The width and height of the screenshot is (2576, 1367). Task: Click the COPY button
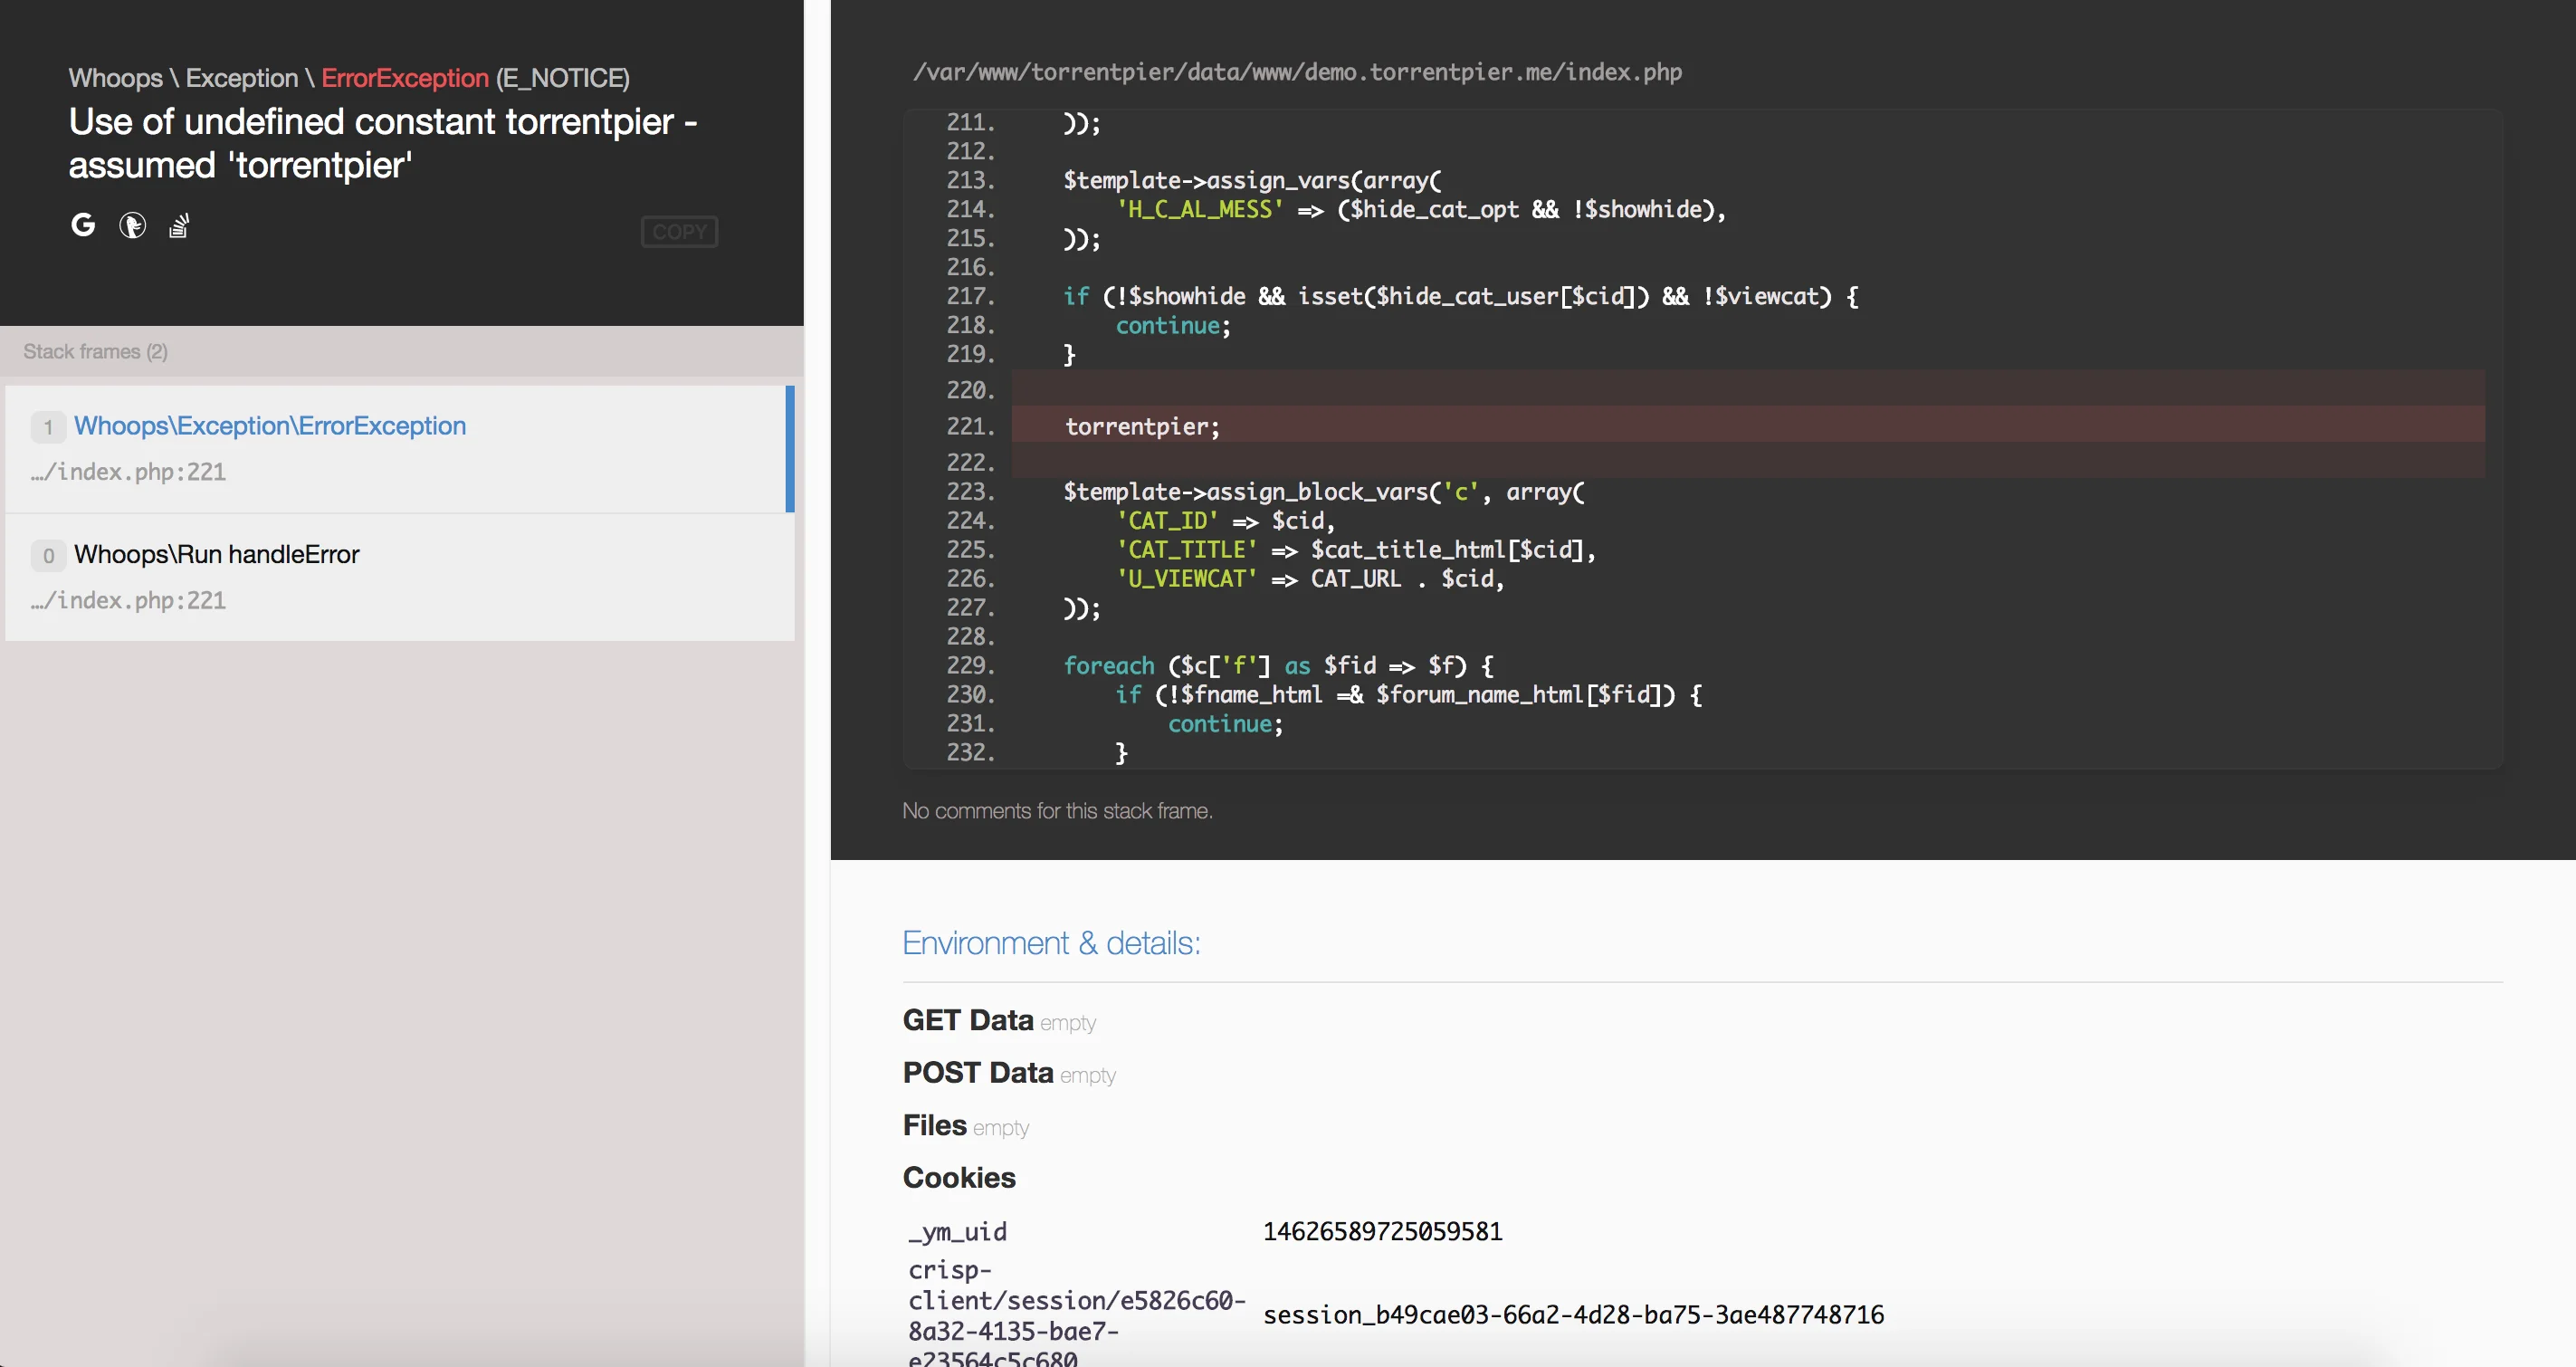(x=679, y=232)
